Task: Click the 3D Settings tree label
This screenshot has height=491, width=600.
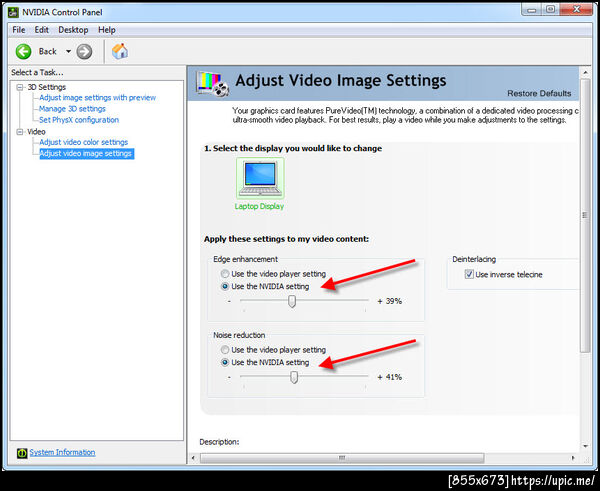Action: point(46,87)
